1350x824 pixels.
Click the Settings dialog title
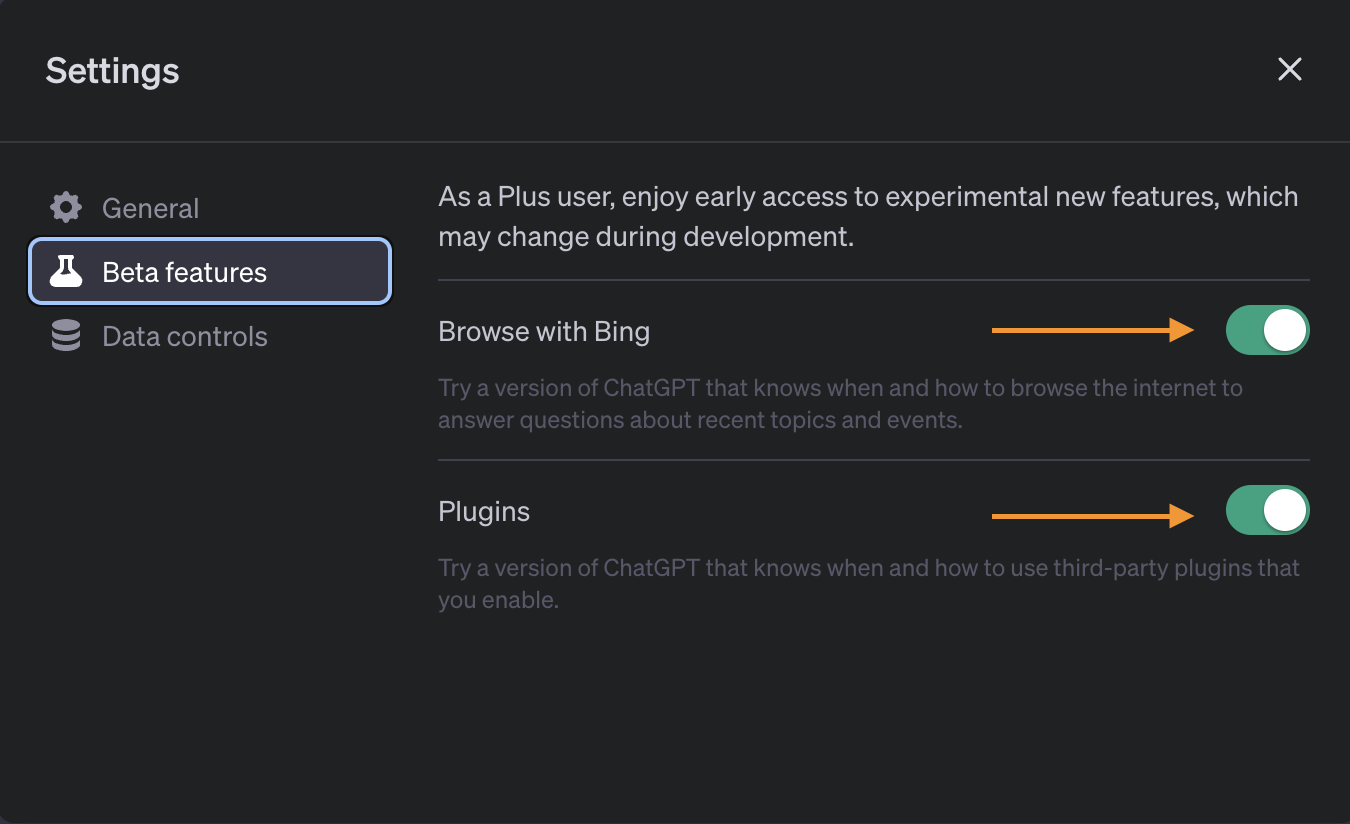pos(112,71)
